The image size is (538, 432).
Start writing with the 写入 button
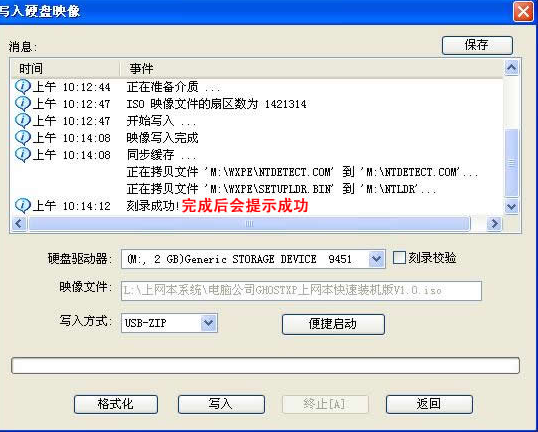221,404
